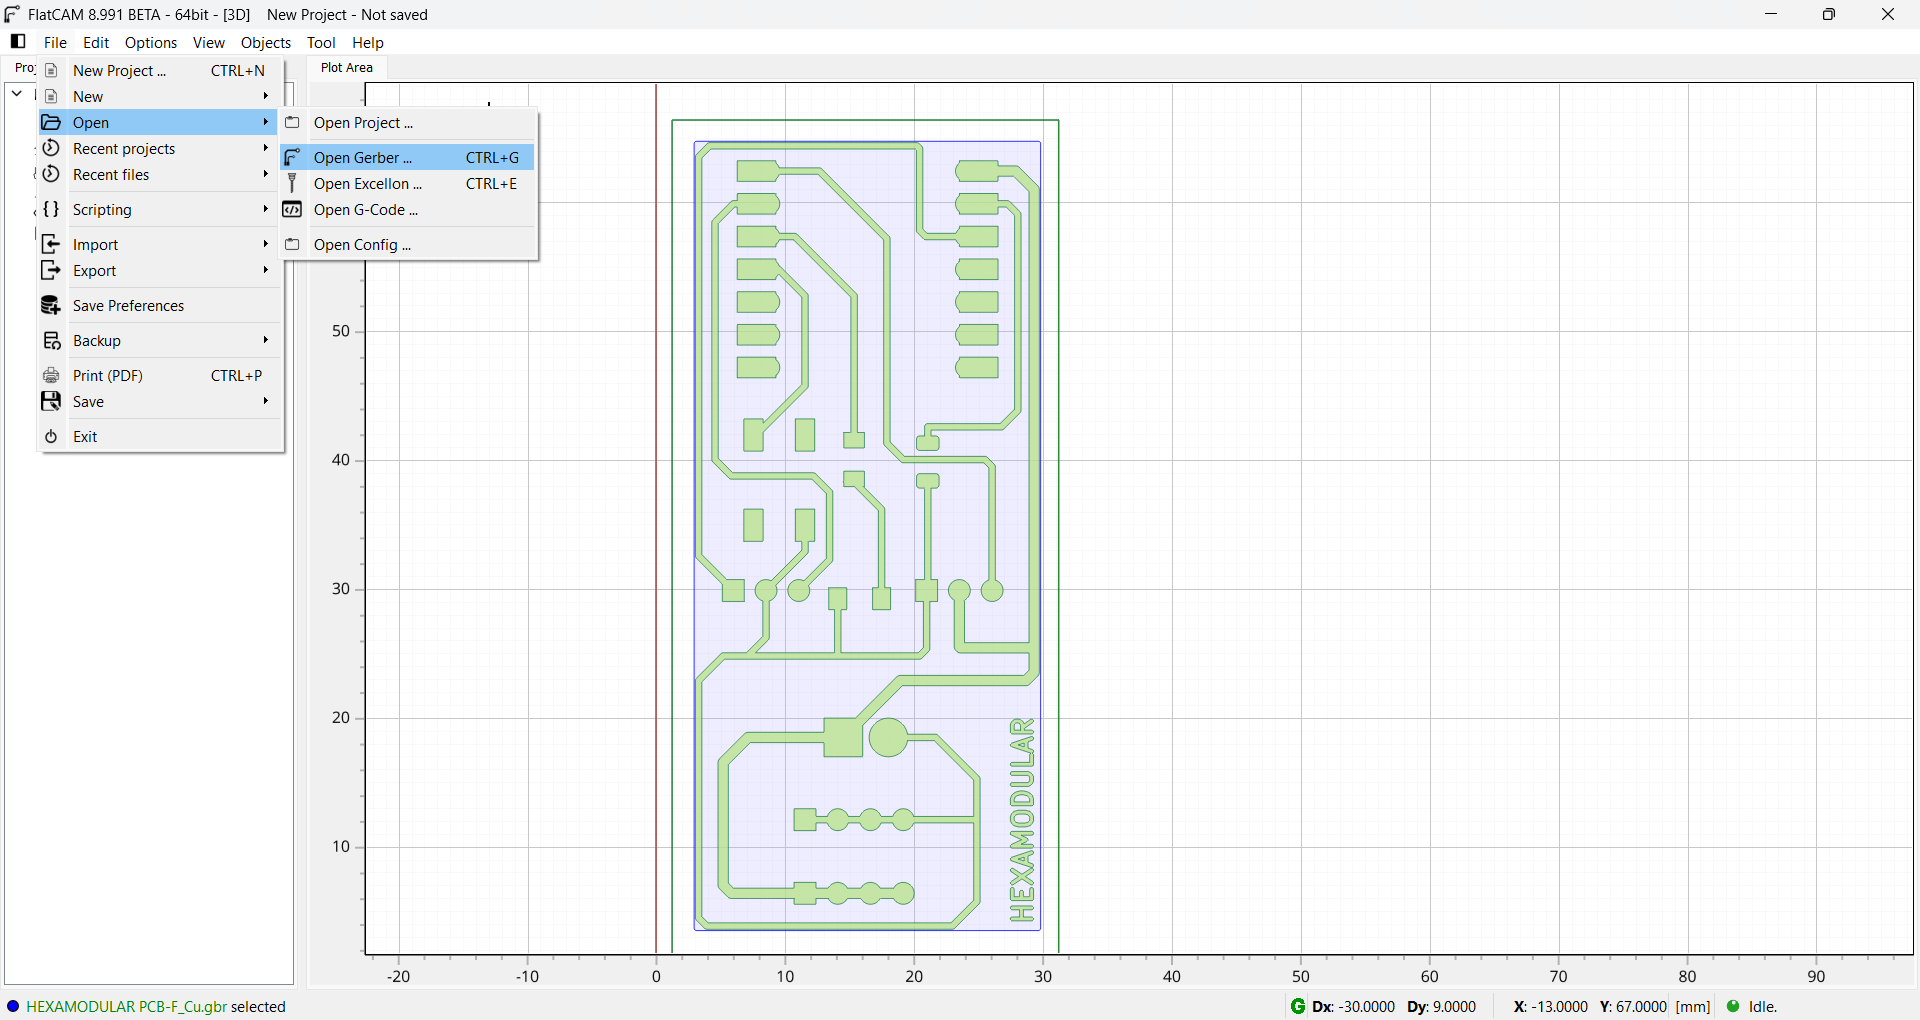Click the Save Preferences icon

(x=51, y=306)
